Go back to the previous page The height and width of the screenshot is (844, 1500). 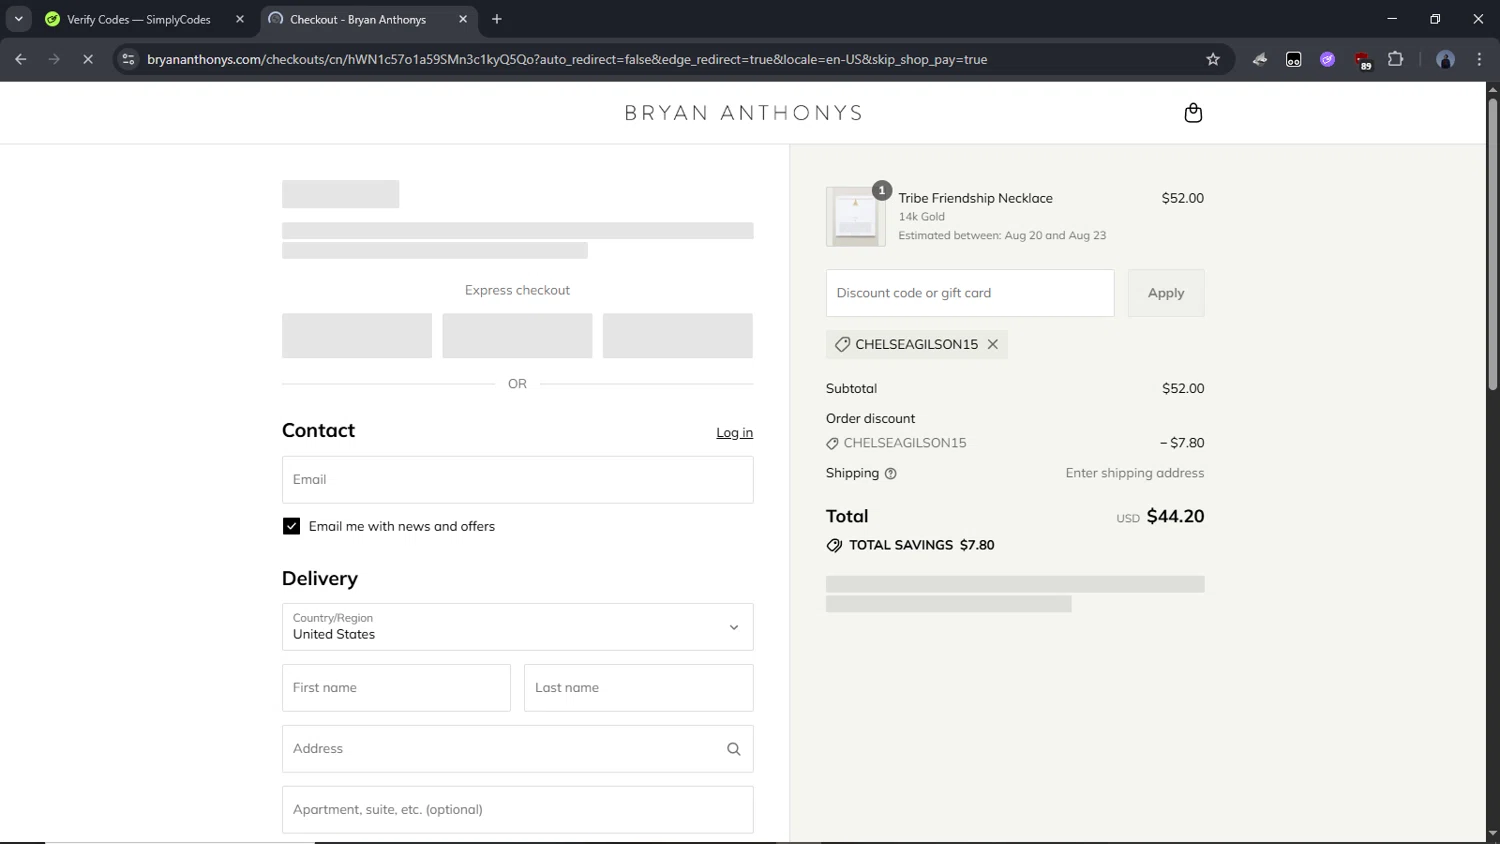[x=21, y=59]
